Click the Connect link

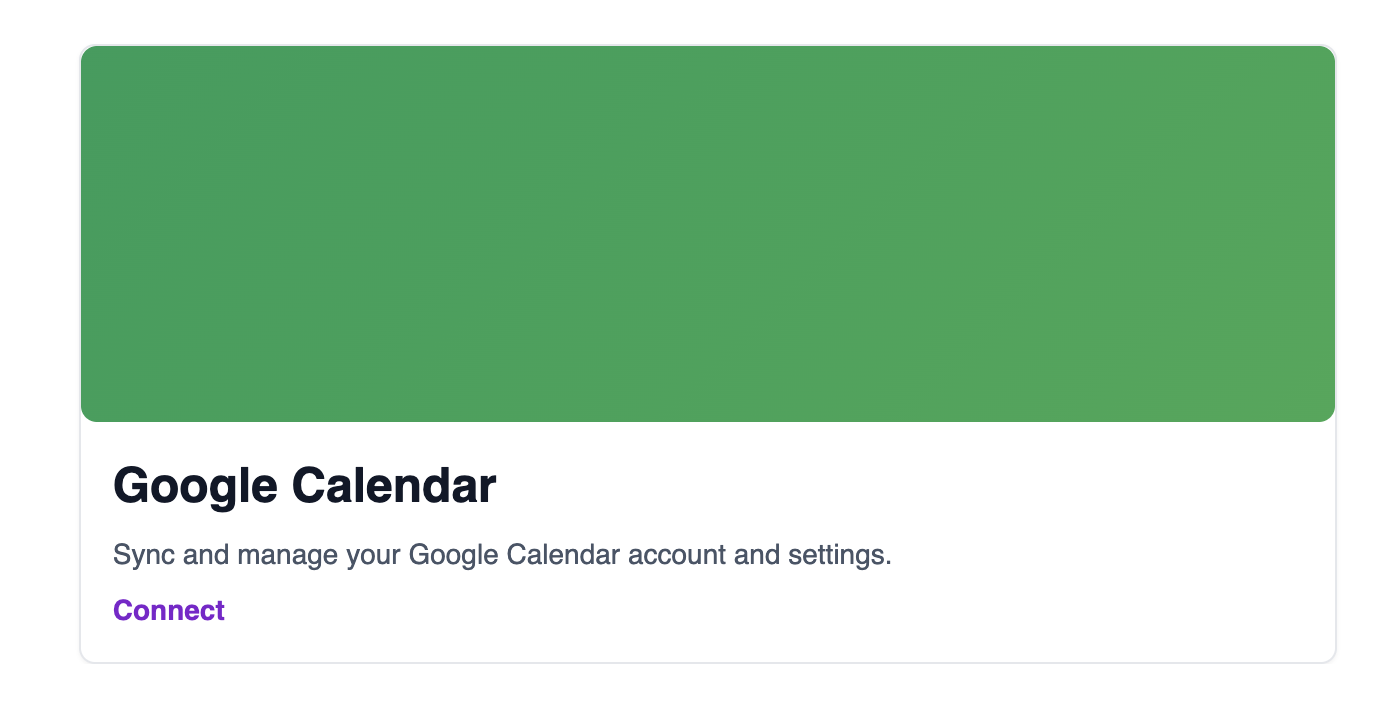(x=169, y=610)
